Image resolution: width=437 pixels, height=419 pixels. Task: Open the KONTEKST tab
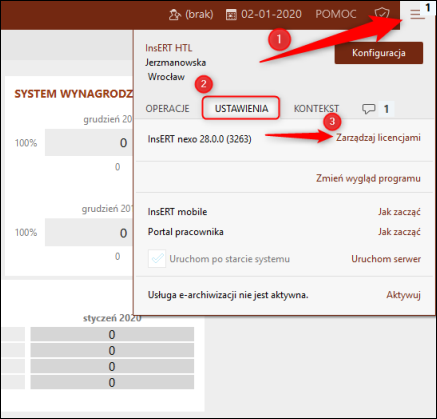(316, 109)
